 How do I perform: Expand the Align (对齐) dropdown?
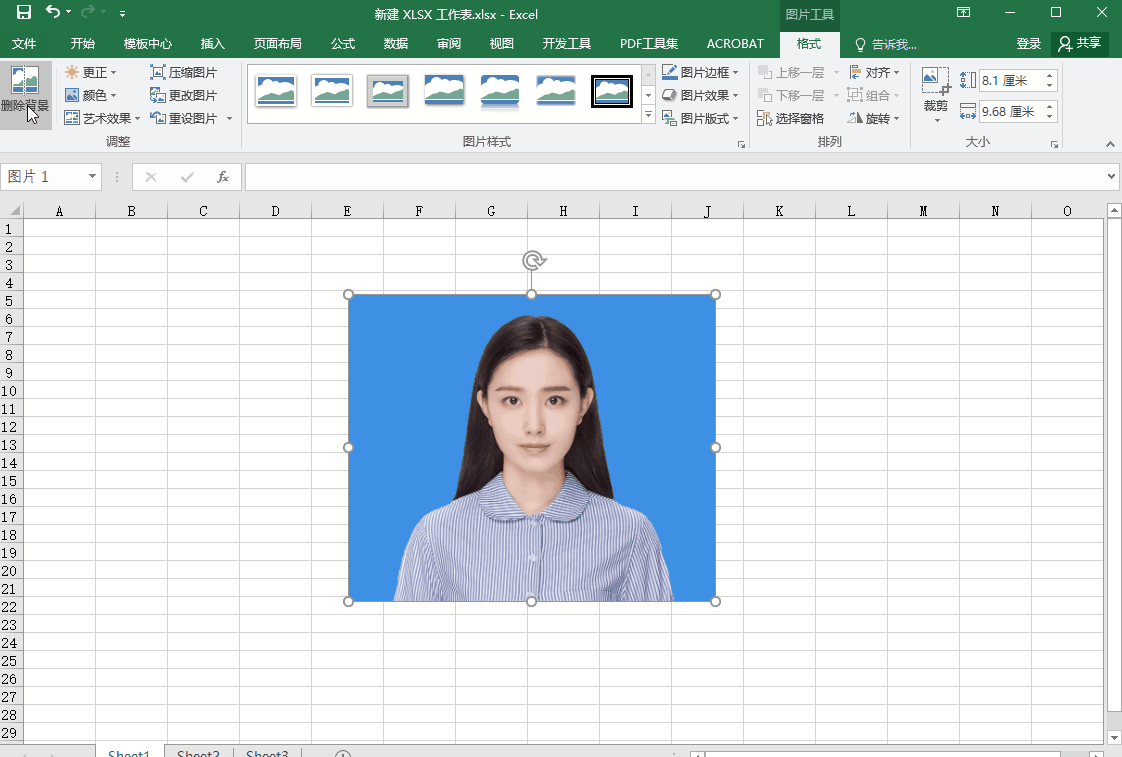click(x=875, y=73)
